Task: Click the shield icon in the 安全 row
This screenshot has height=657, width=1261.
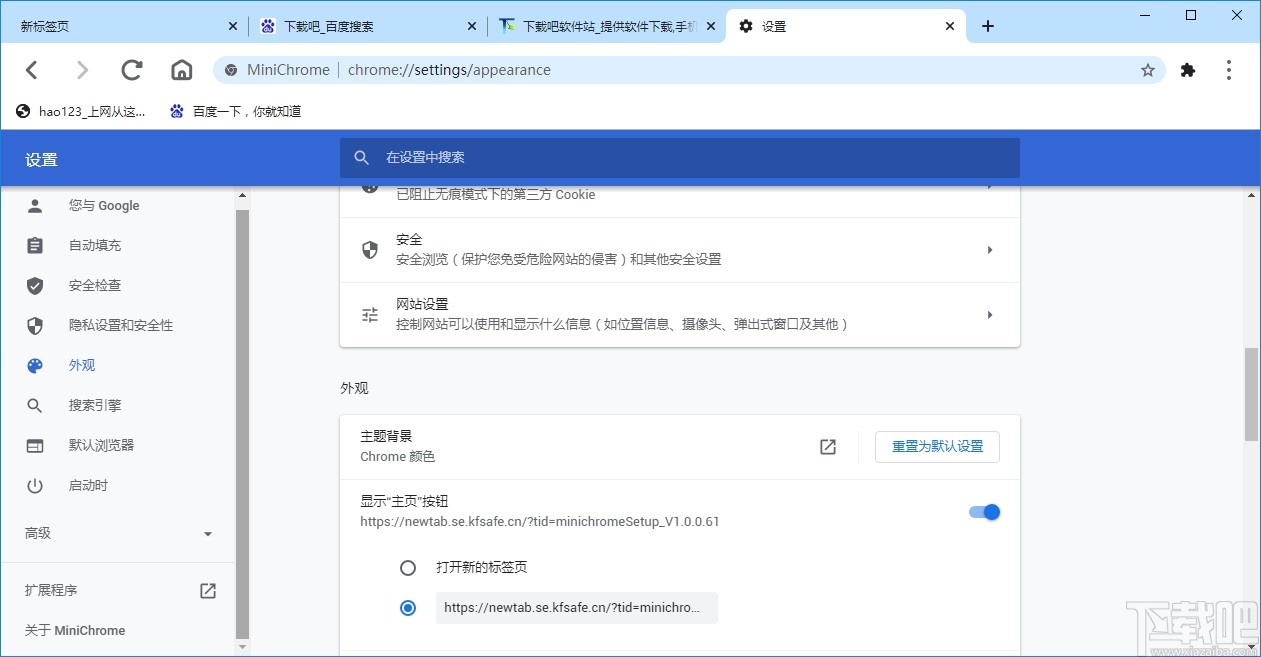Action: [x=370, y=250]
